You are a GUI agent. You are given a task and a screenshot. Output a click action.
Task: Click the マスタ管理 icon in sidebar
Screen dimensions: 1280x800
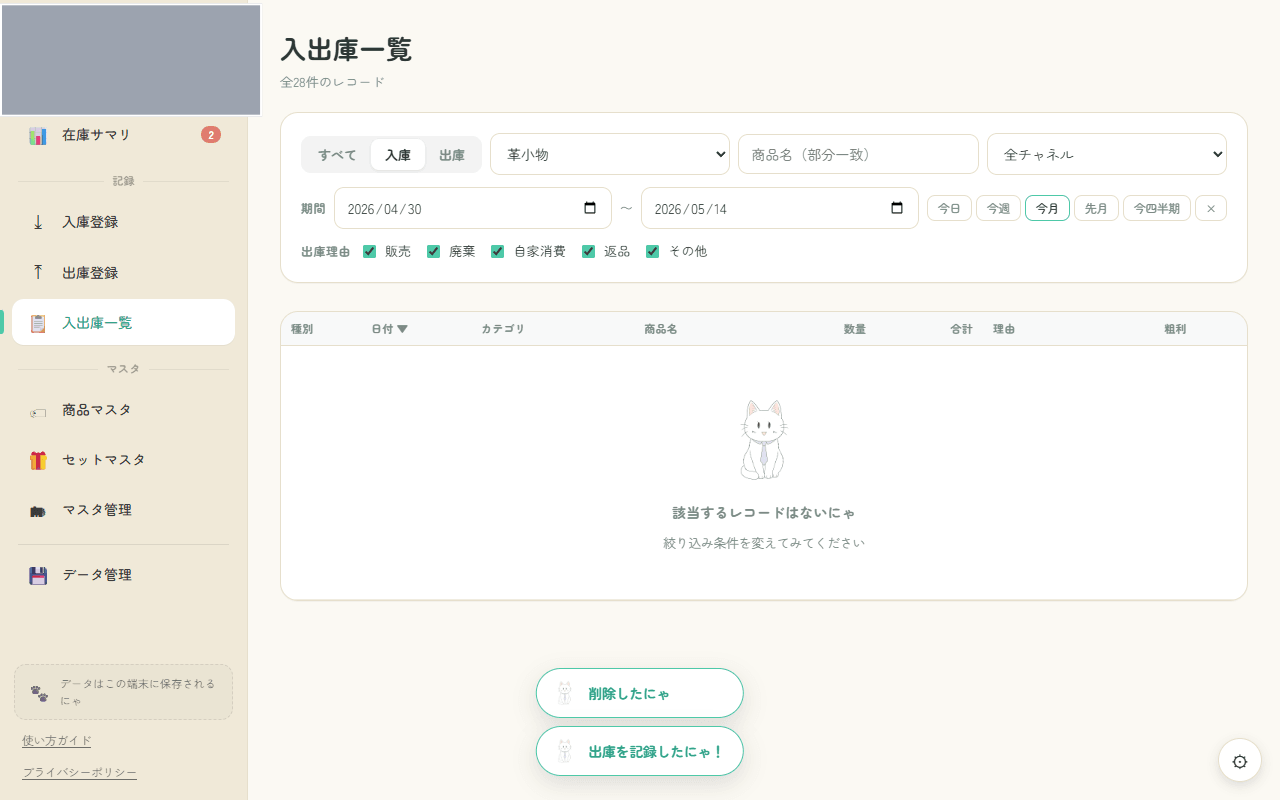click(x=38, y=510)
